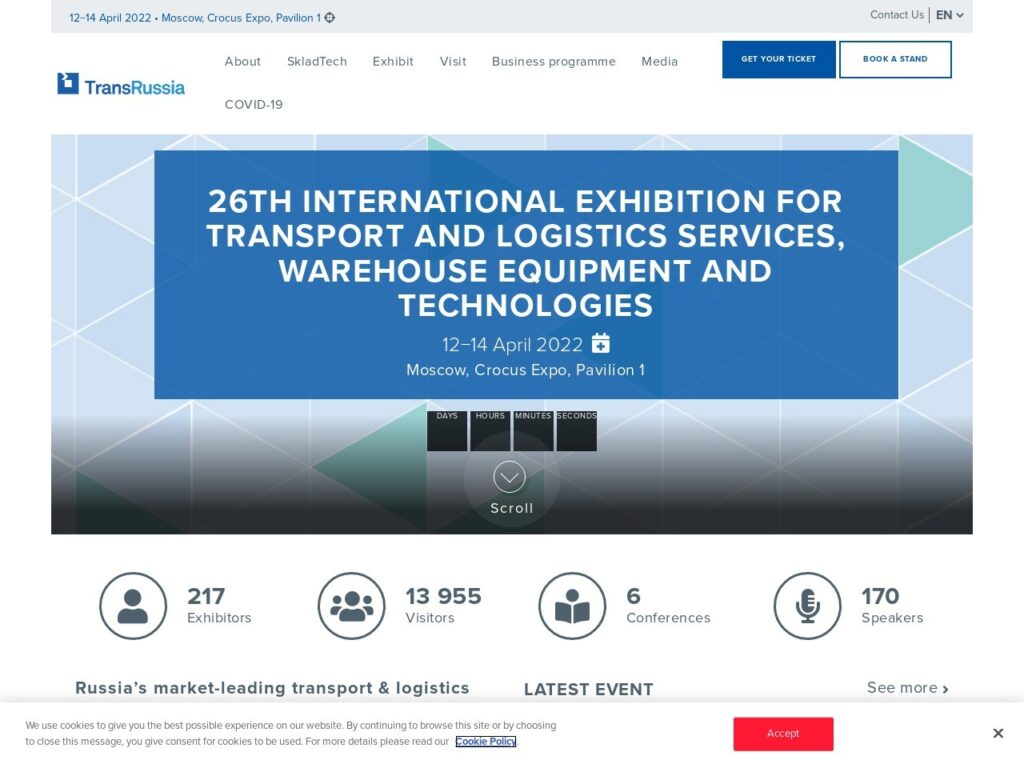Open the EN language dropdown
1024x768 pixels.
click(x=950, y=15)
